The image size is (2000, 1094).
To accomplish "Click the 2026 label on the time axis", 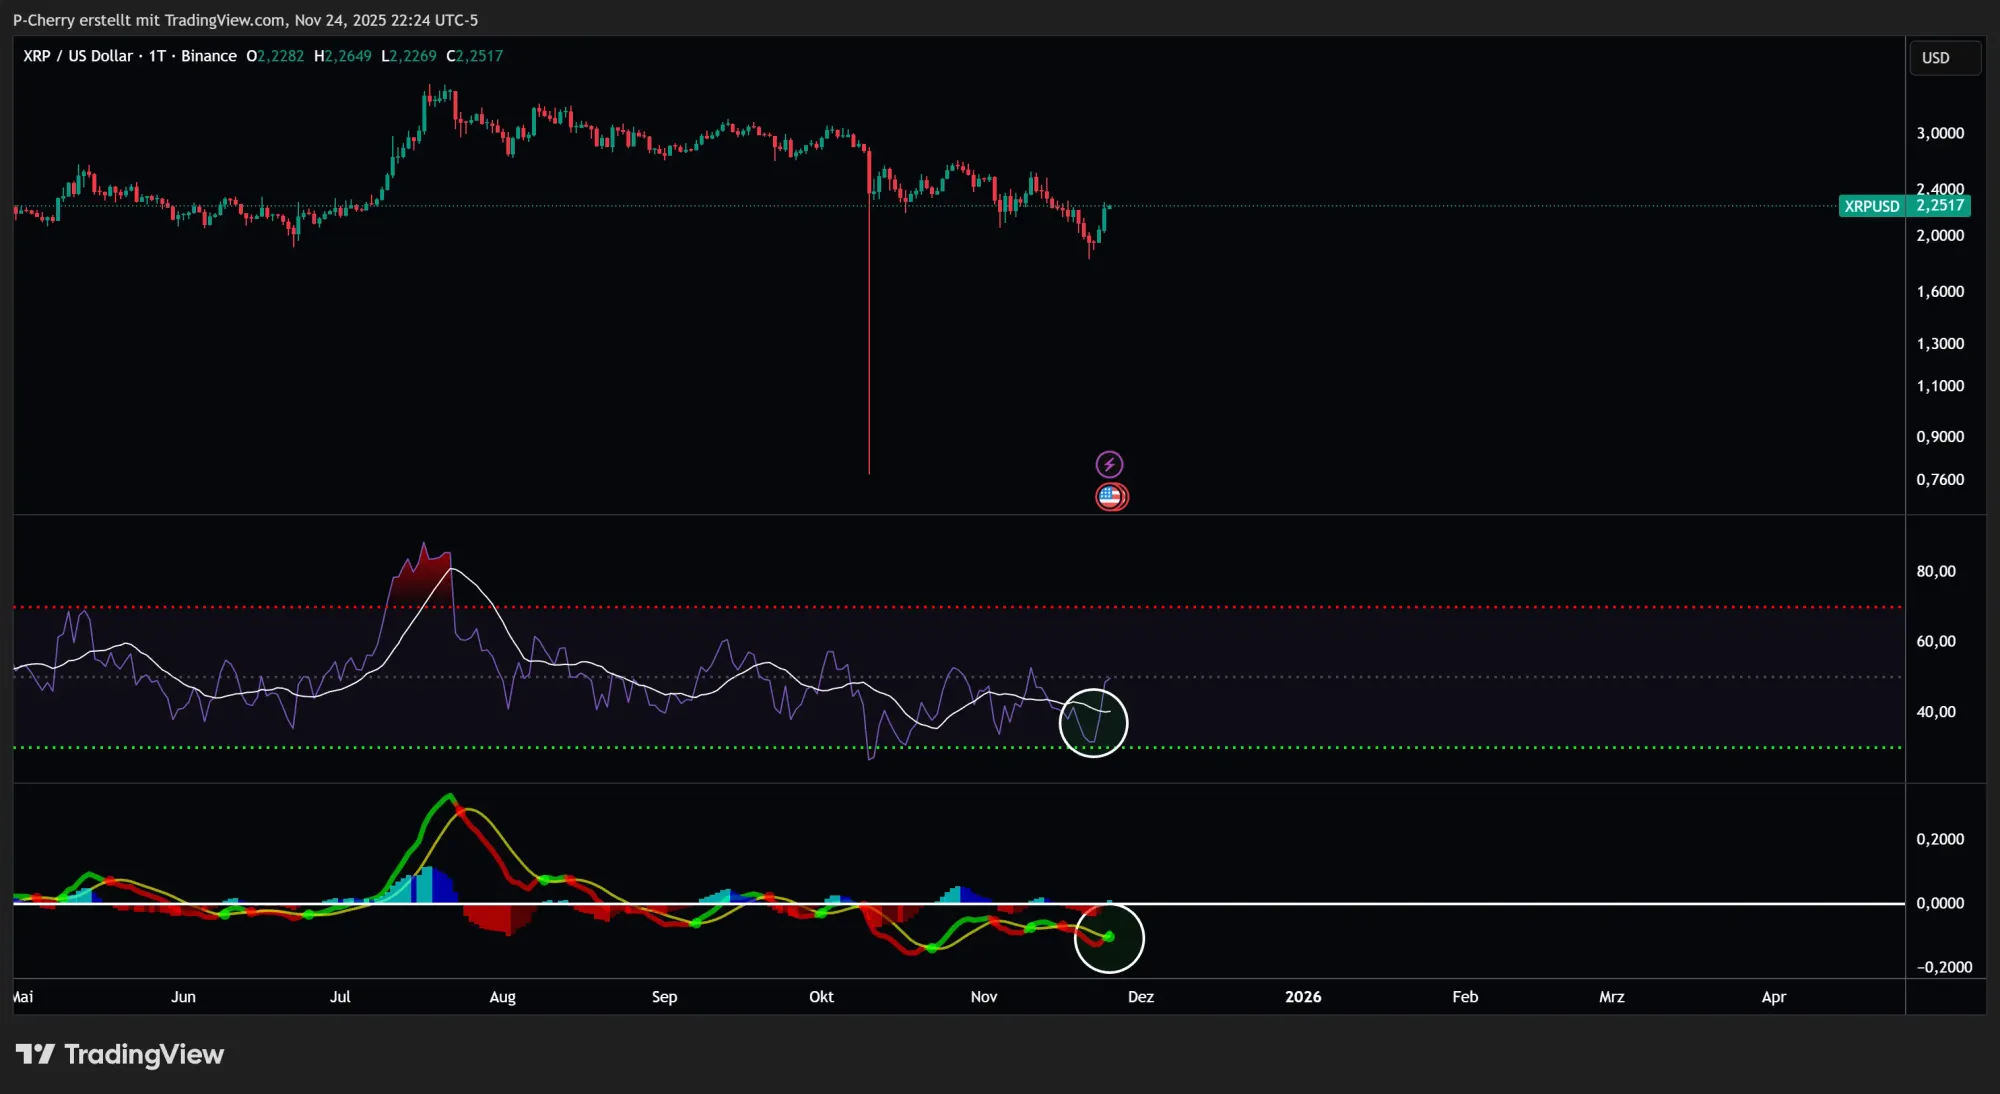I will tap(1304, 997).
